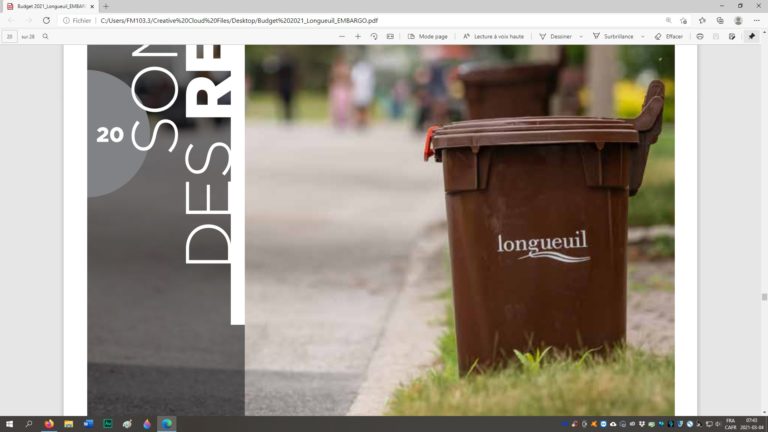Expand the Dessiner options dropdown arrow

(581, 36)
